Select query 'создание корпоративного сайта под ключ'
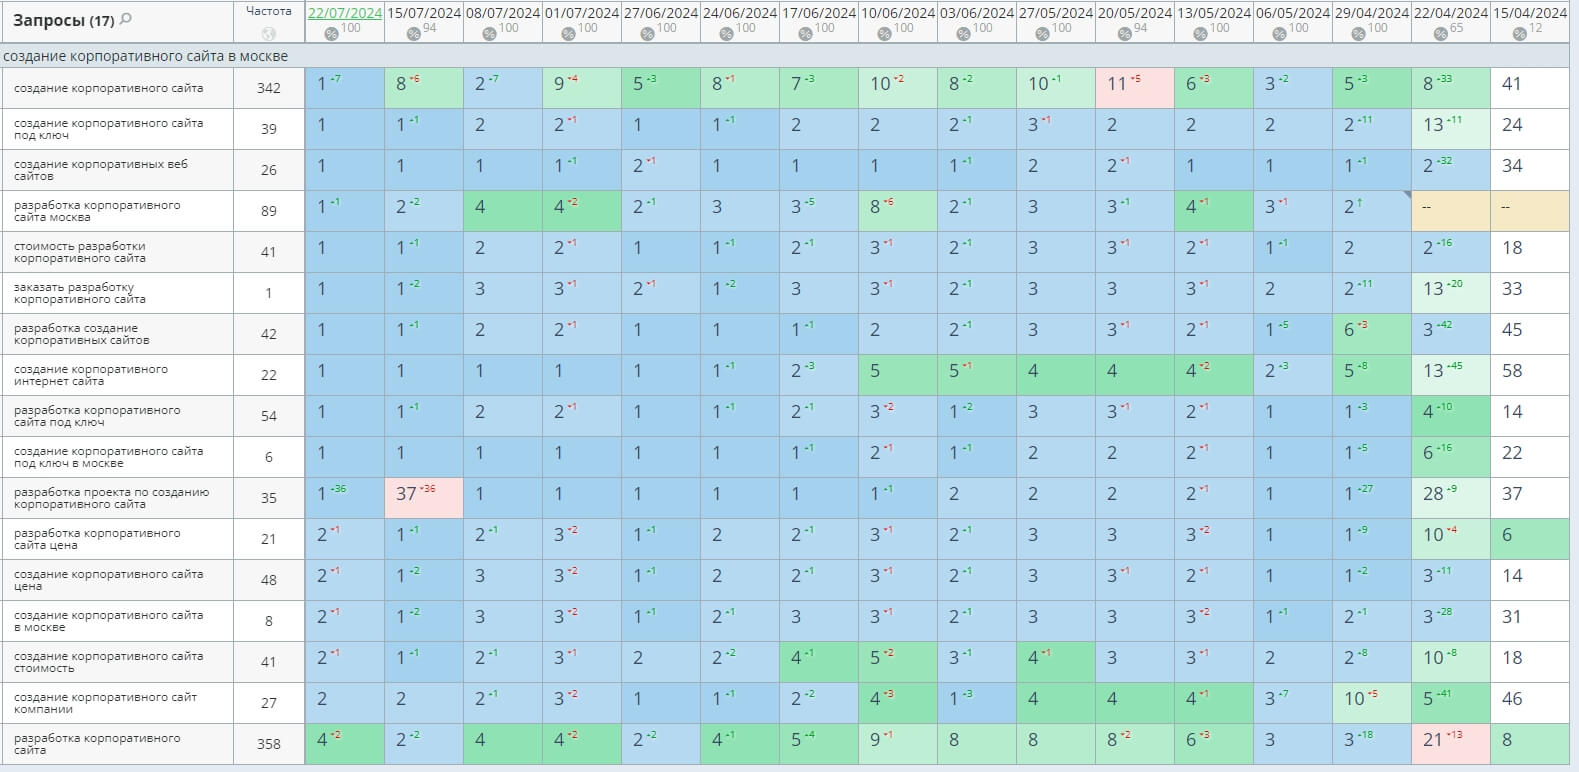This screenshot has width=1579, height=772. pyautogui.click(x=108, y=129)
